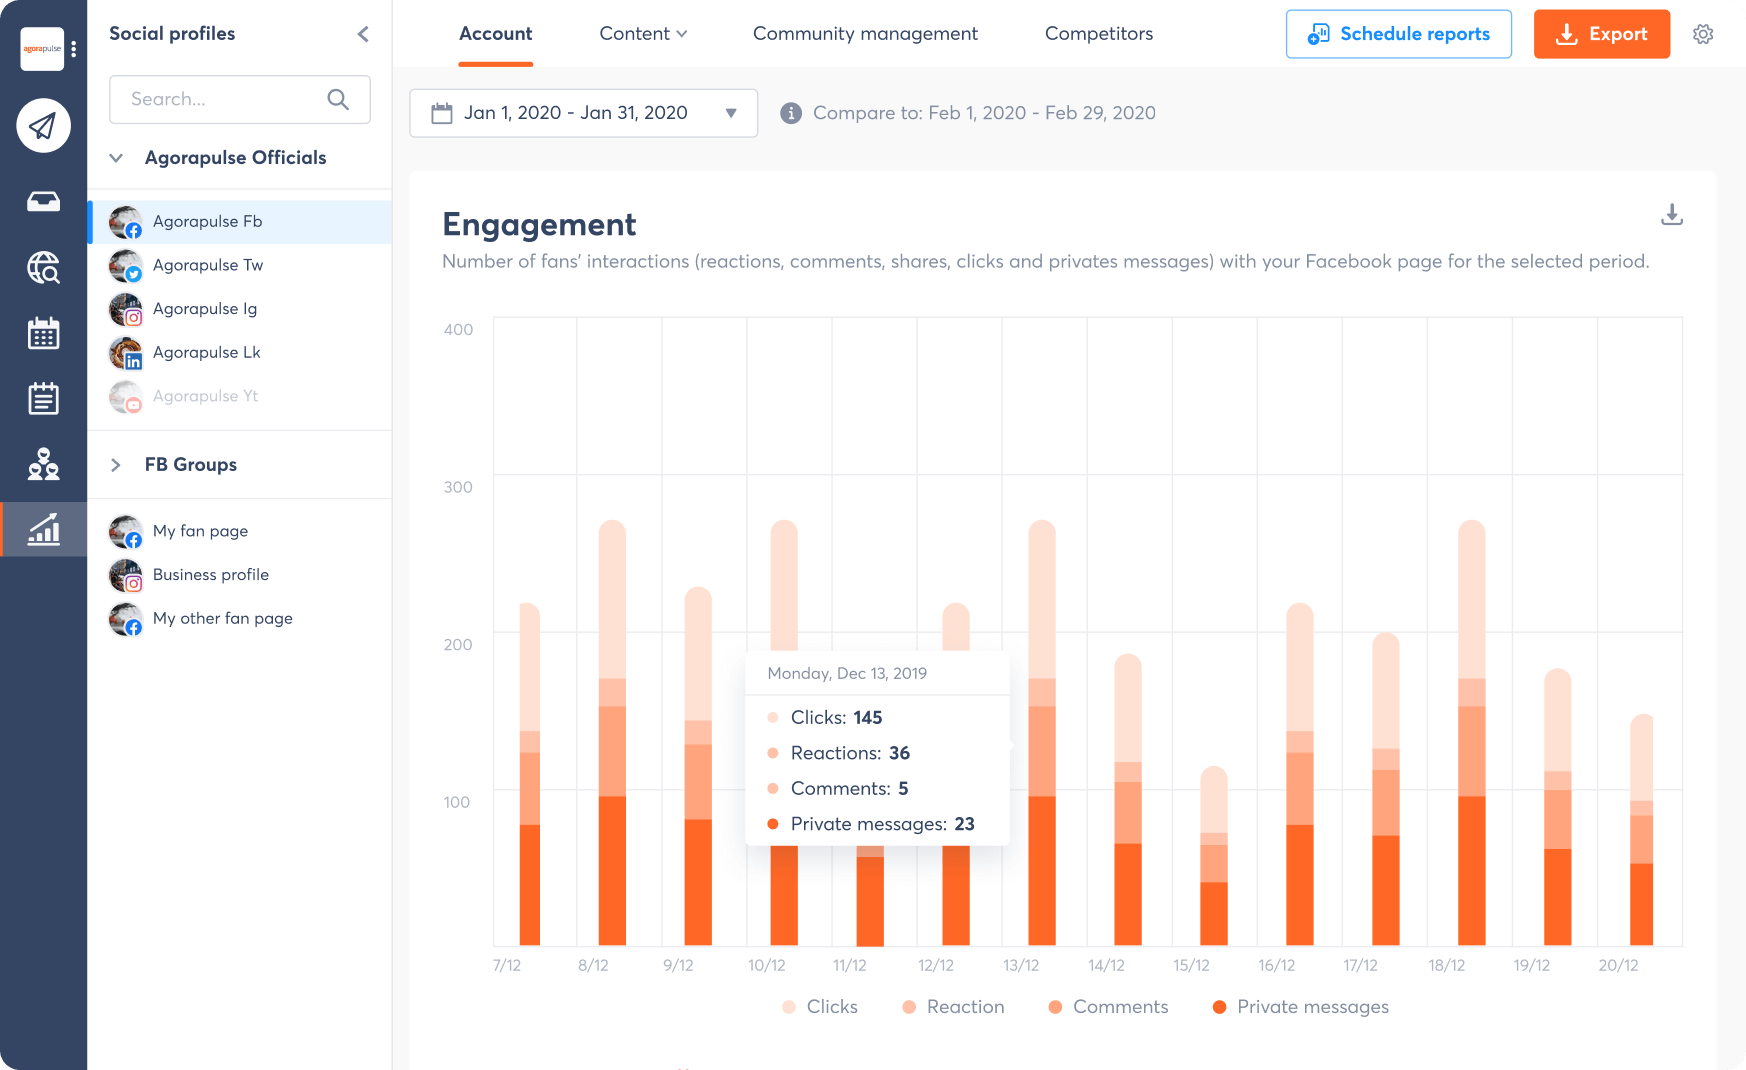Select the My fan page avatar
This screenshot has height=1070, width=1746.
[126, 532]
